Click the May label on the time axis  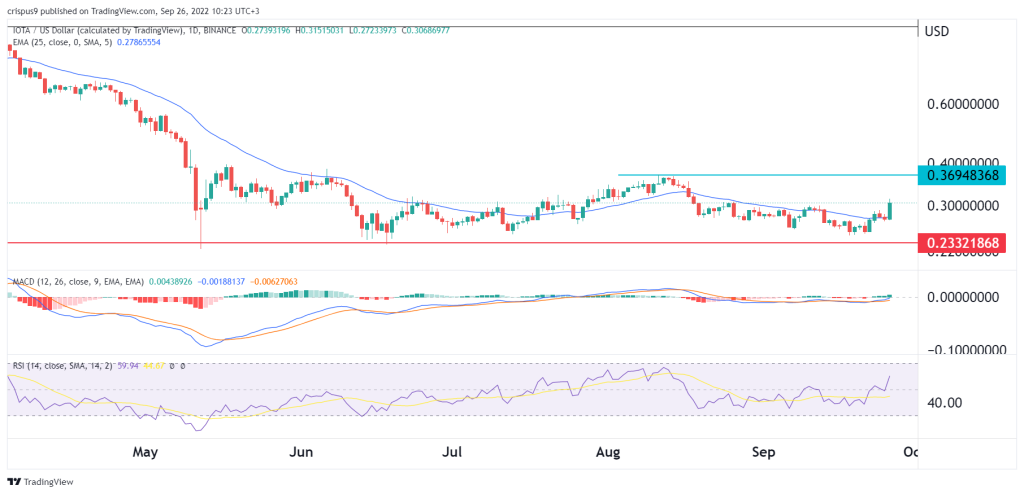pyautogui.click(x=145, y=452)
